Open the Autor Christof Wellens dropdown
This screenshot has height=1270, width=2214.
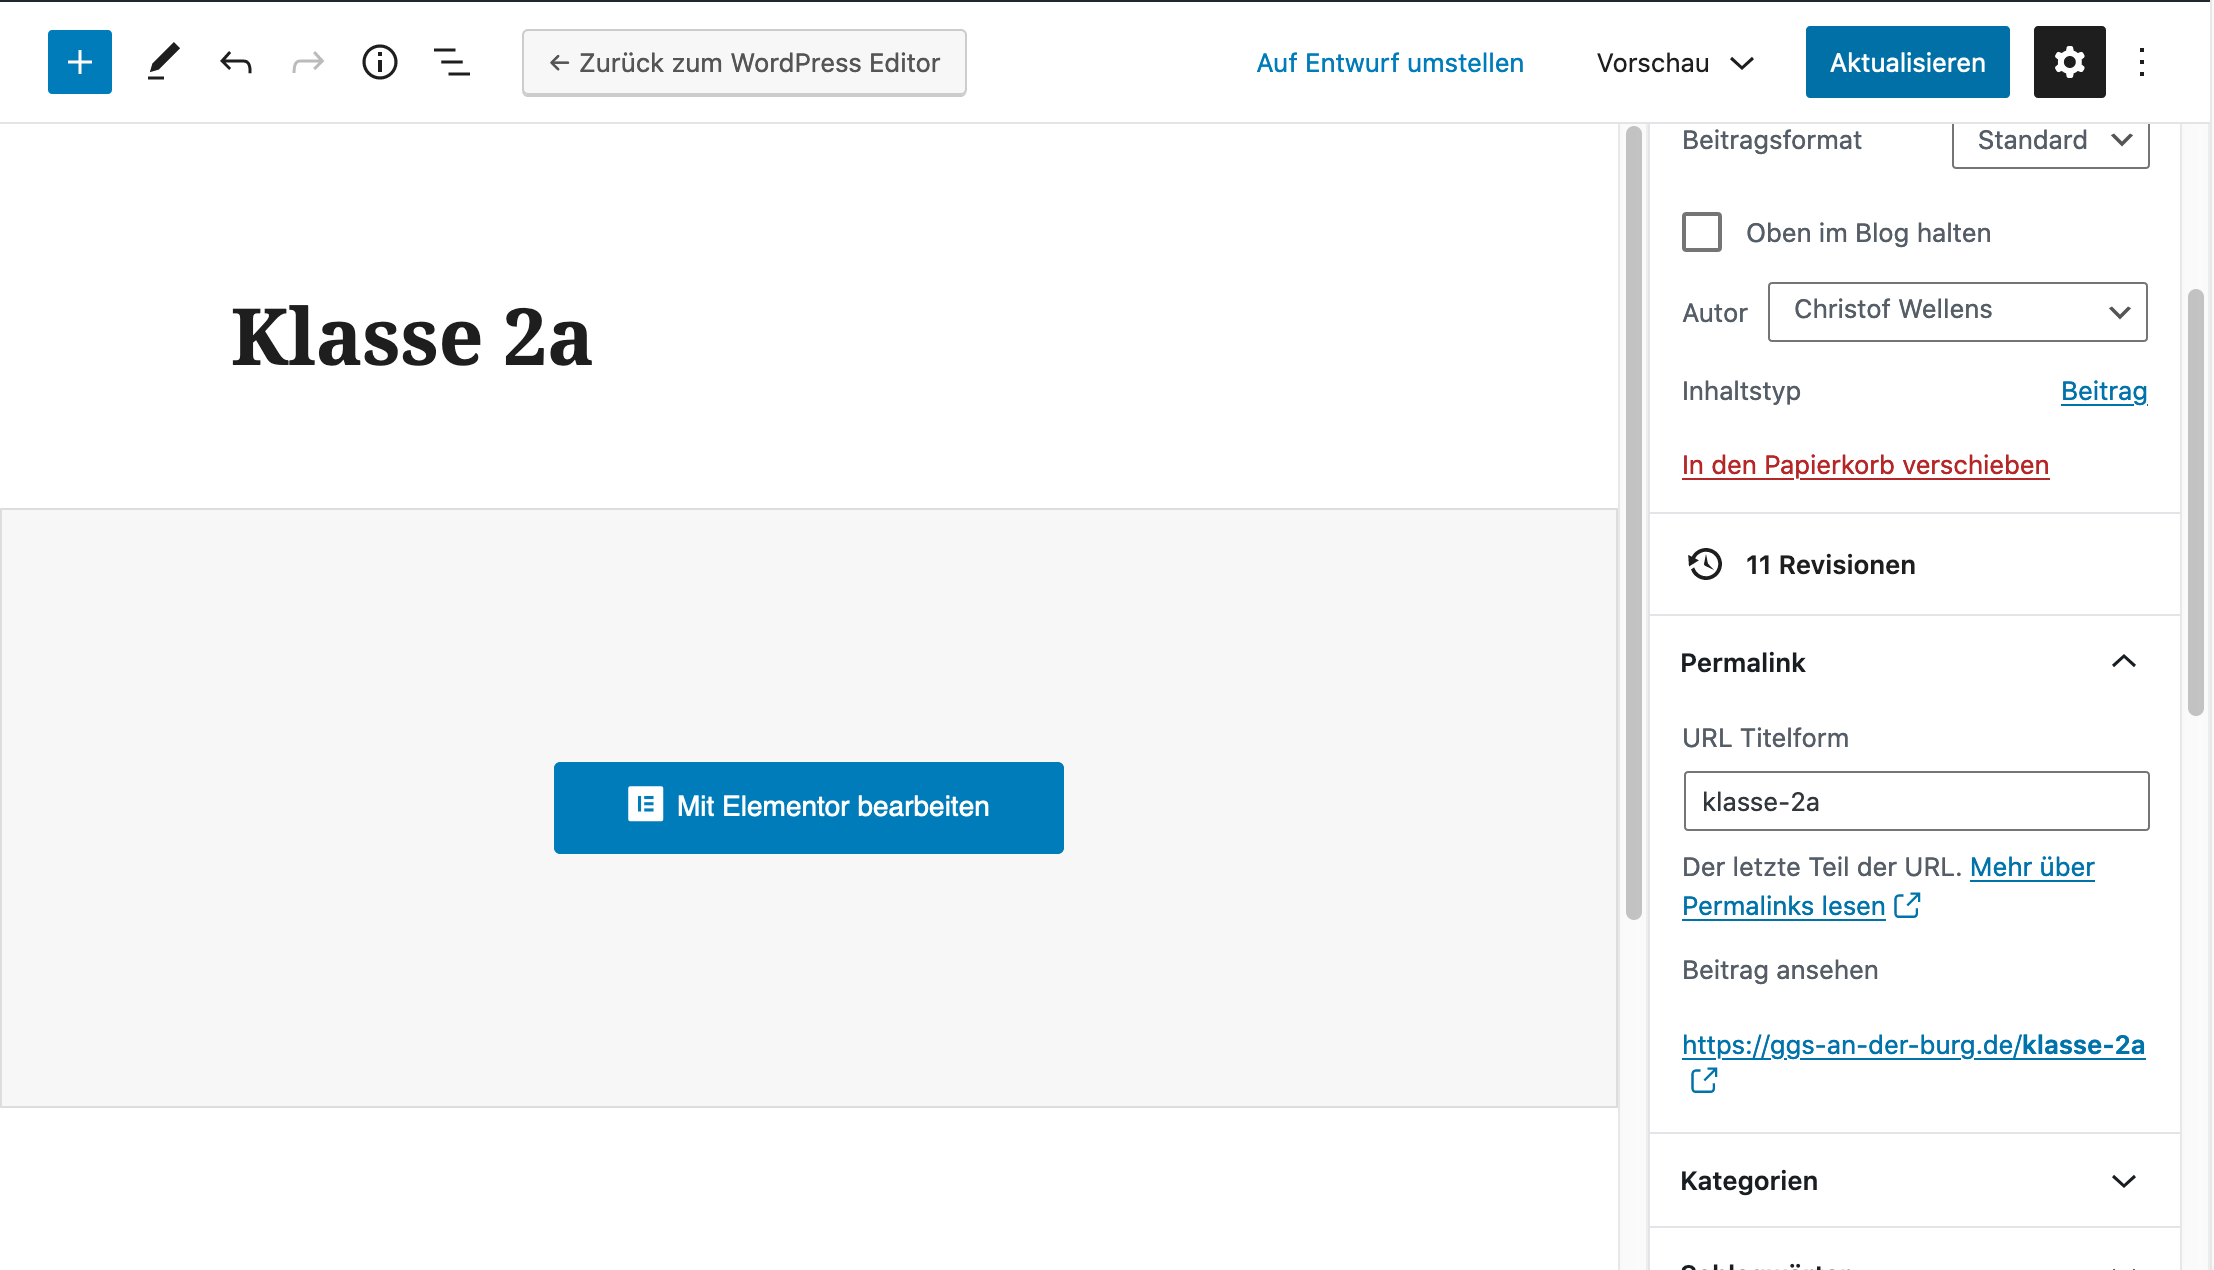click(1956, 311)
